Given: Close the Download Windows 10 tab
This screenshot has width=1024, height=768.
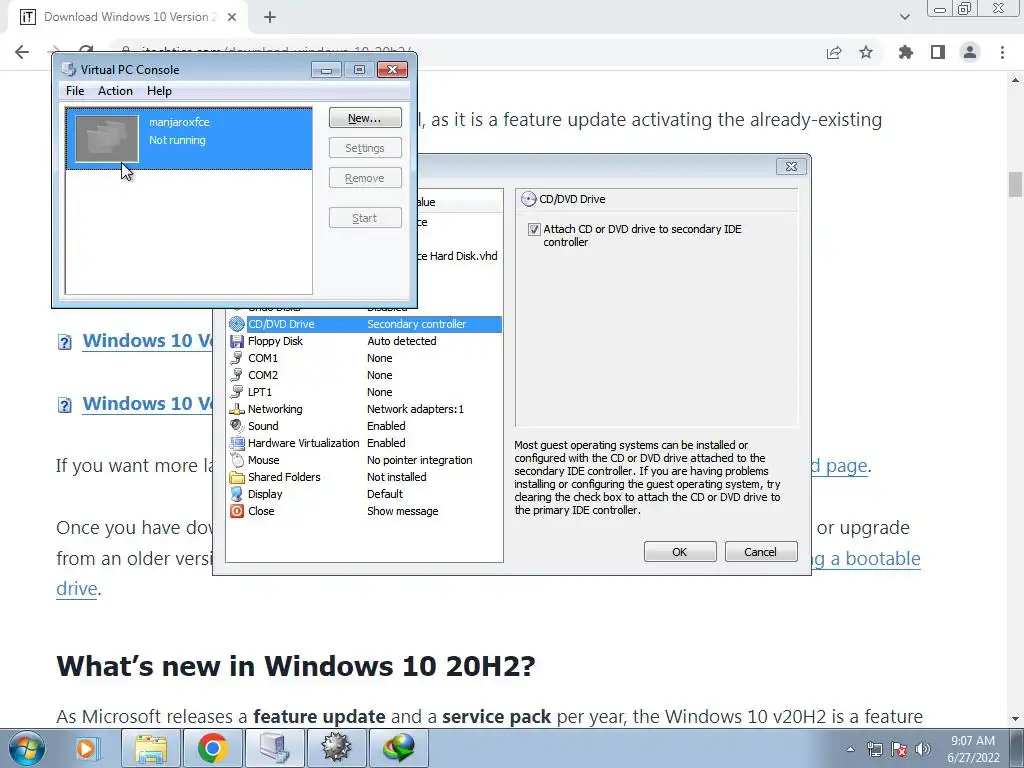Looking at the screenshot, I should point(232,17).
